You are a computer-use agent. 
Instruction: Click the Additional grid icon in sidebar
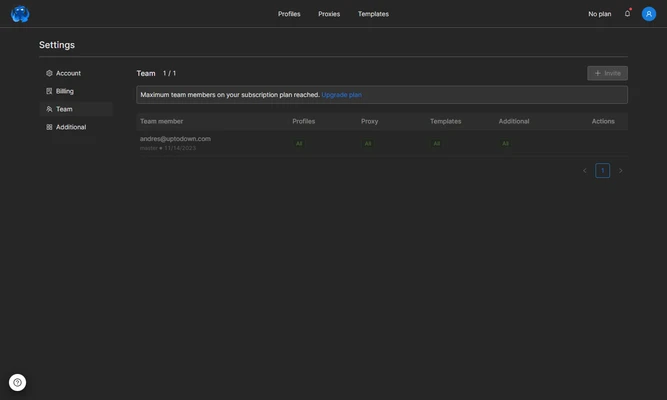[x=49, y=127]
